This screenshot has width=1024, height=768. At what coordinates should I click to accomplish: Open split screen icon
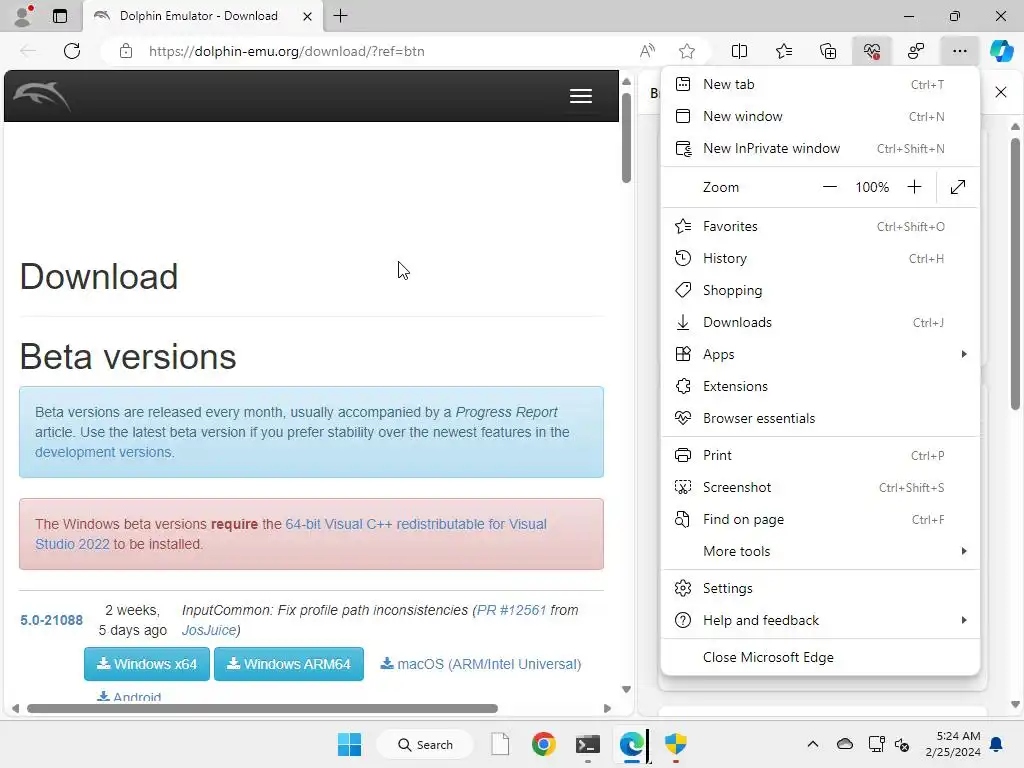[x=739, y=51]
